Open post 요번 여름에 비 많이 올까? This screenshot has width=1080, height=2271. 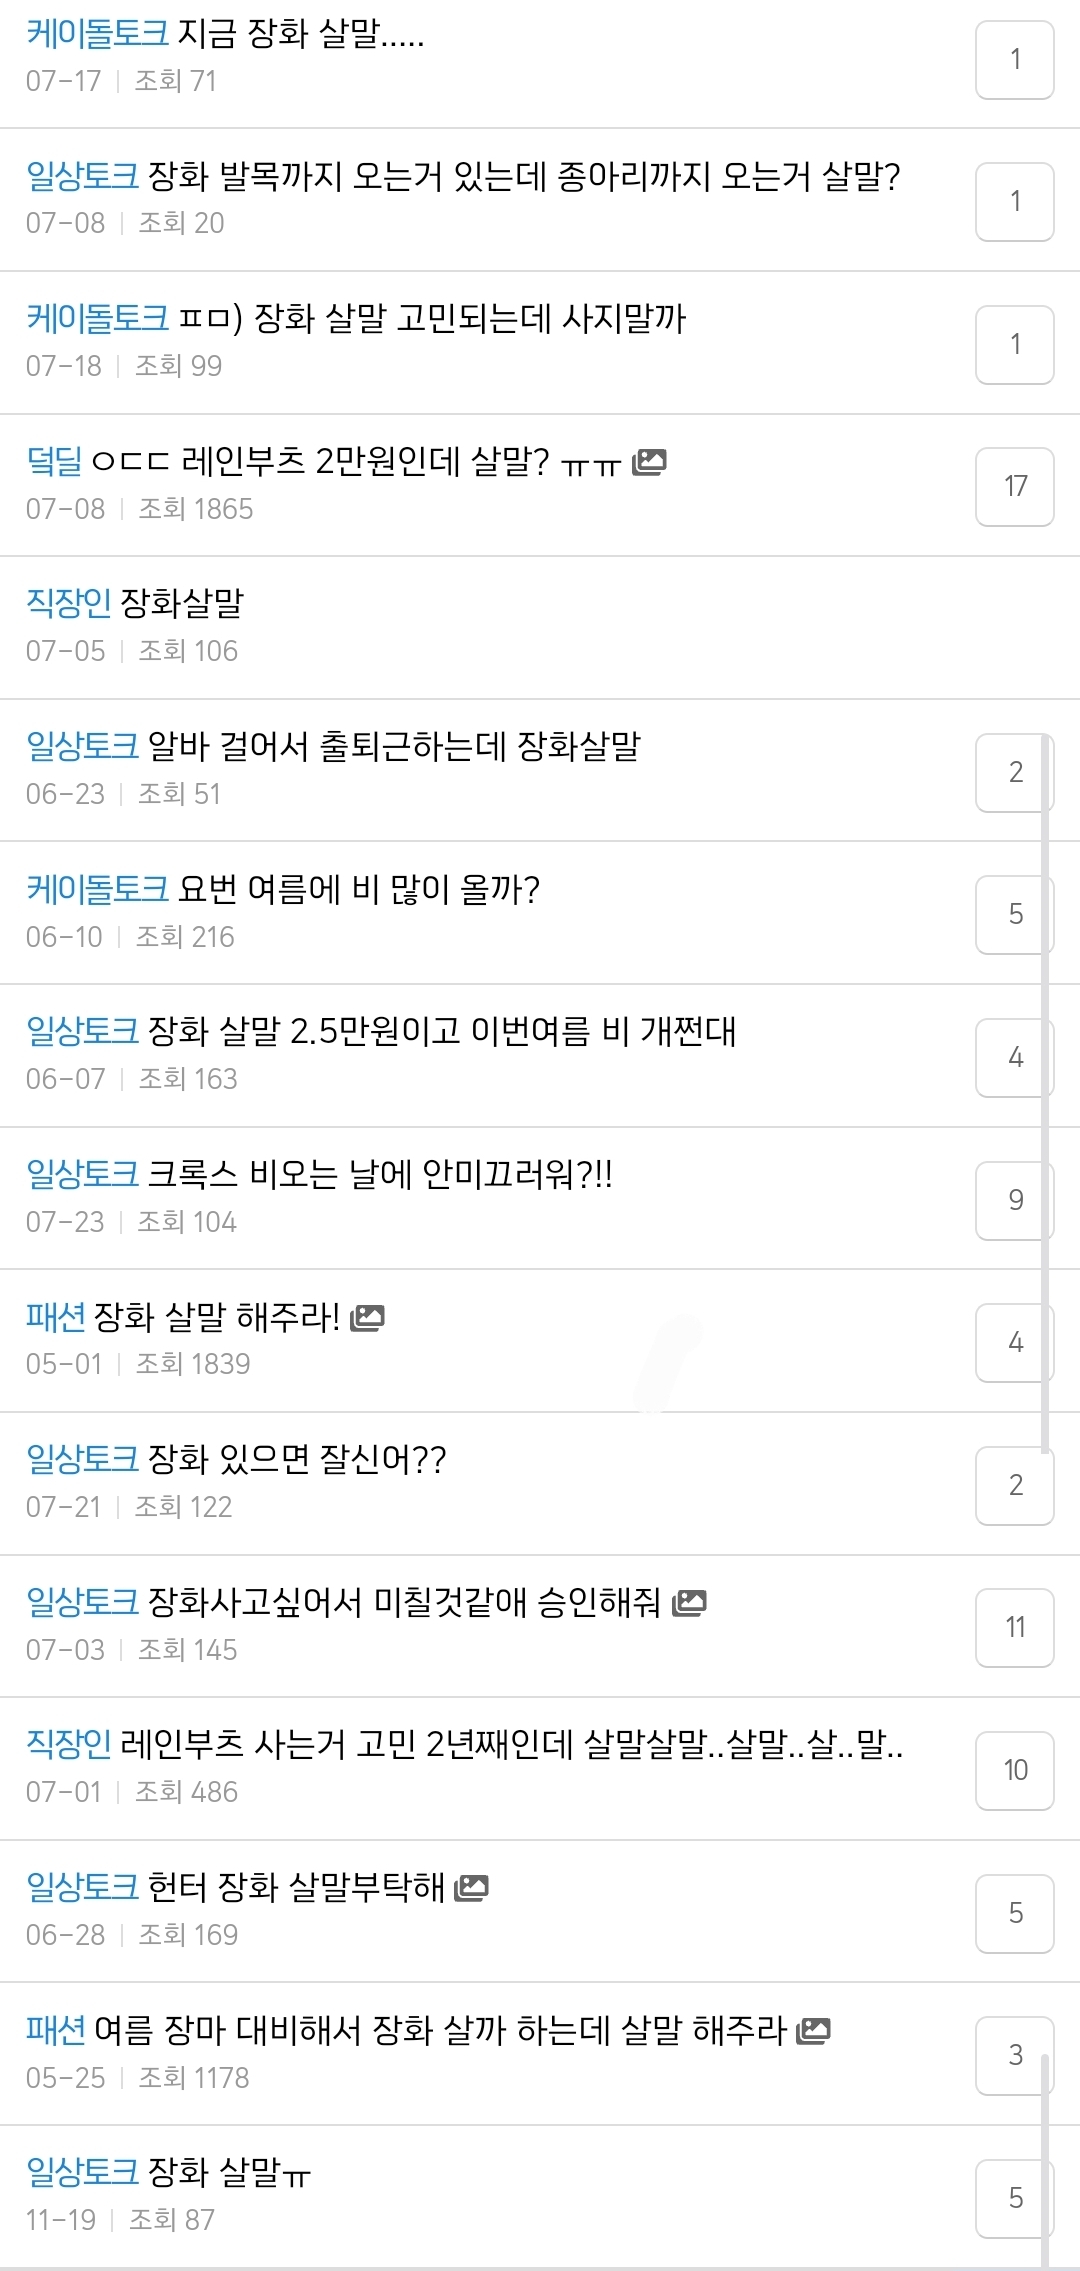click(358, 889)
